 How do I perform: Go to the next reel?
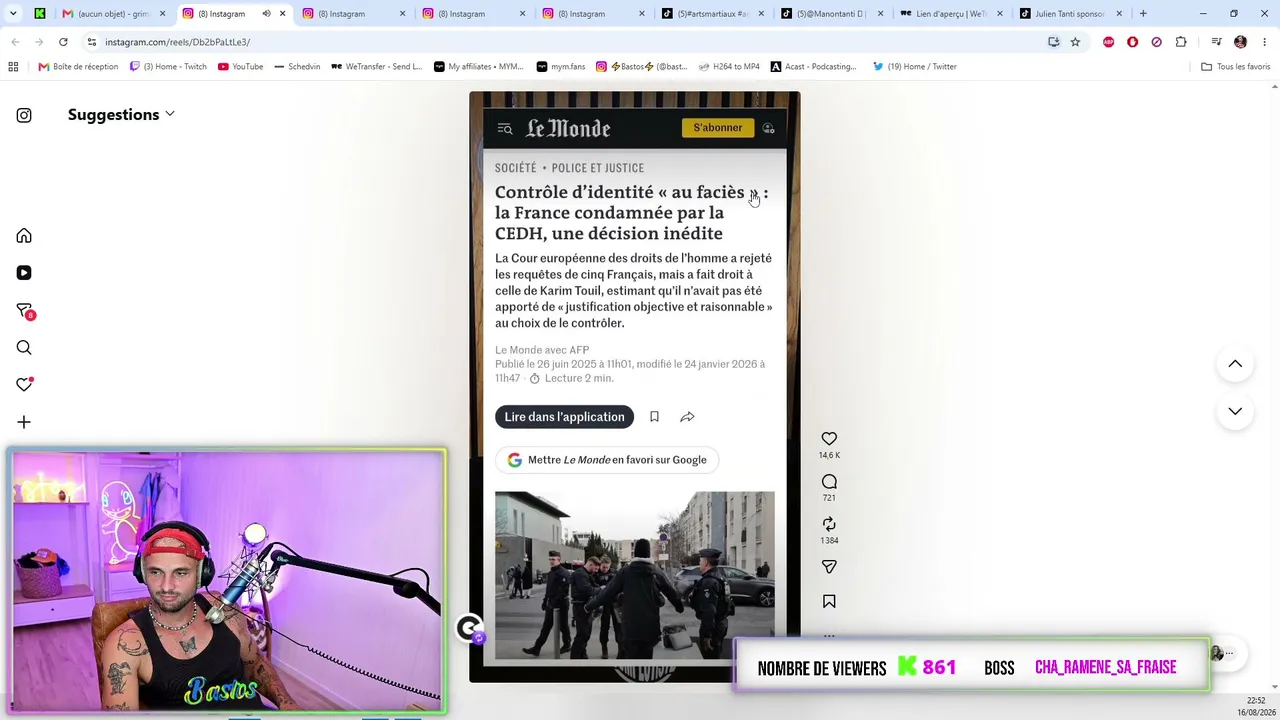pyautogui.click(x=1235, y=411)
